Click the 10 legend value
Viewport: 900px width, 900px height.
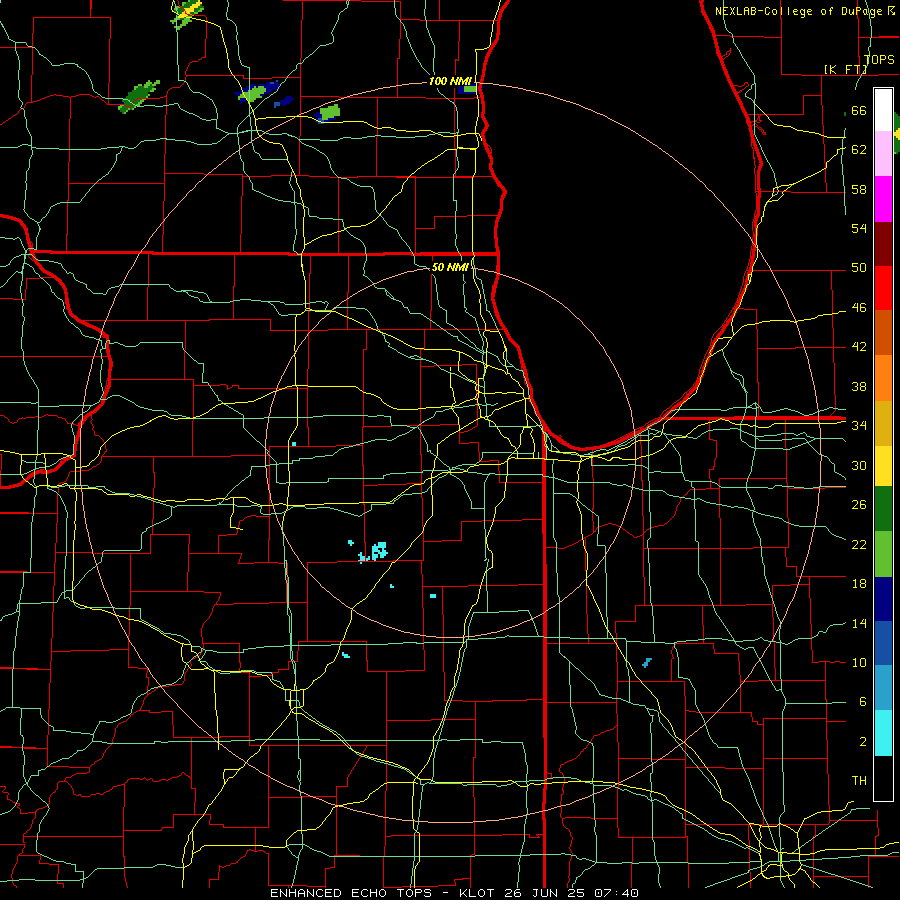859,662
